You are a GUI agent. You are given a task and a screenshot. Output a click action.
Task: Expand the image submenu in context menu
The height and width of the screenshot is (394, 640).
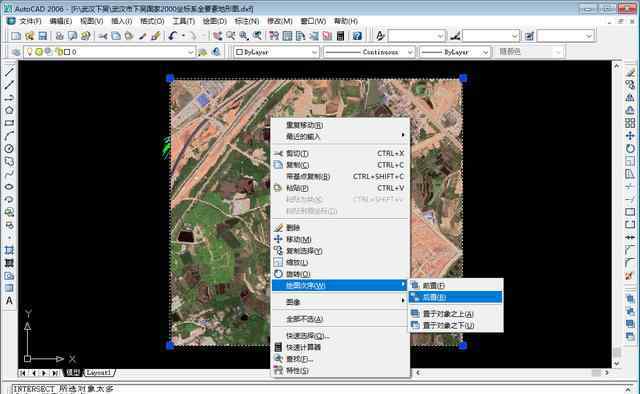[340, 302]
